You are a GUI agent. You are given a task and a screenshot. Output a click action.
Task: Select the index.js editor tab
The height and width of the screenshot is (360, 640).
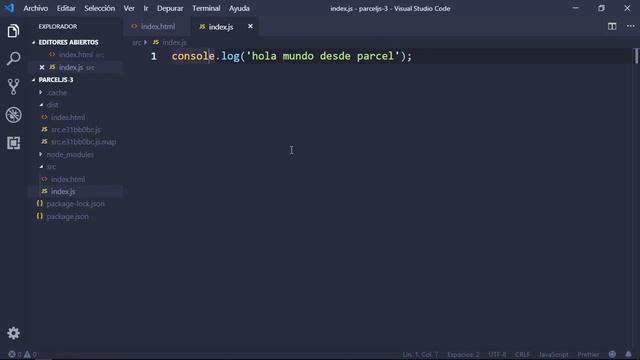click(x=220, y=27)
